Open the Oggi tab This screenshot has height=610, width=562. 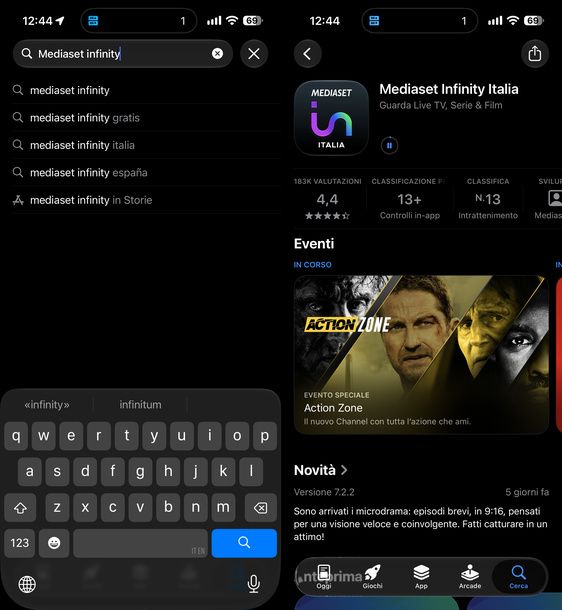click(324, 577)
